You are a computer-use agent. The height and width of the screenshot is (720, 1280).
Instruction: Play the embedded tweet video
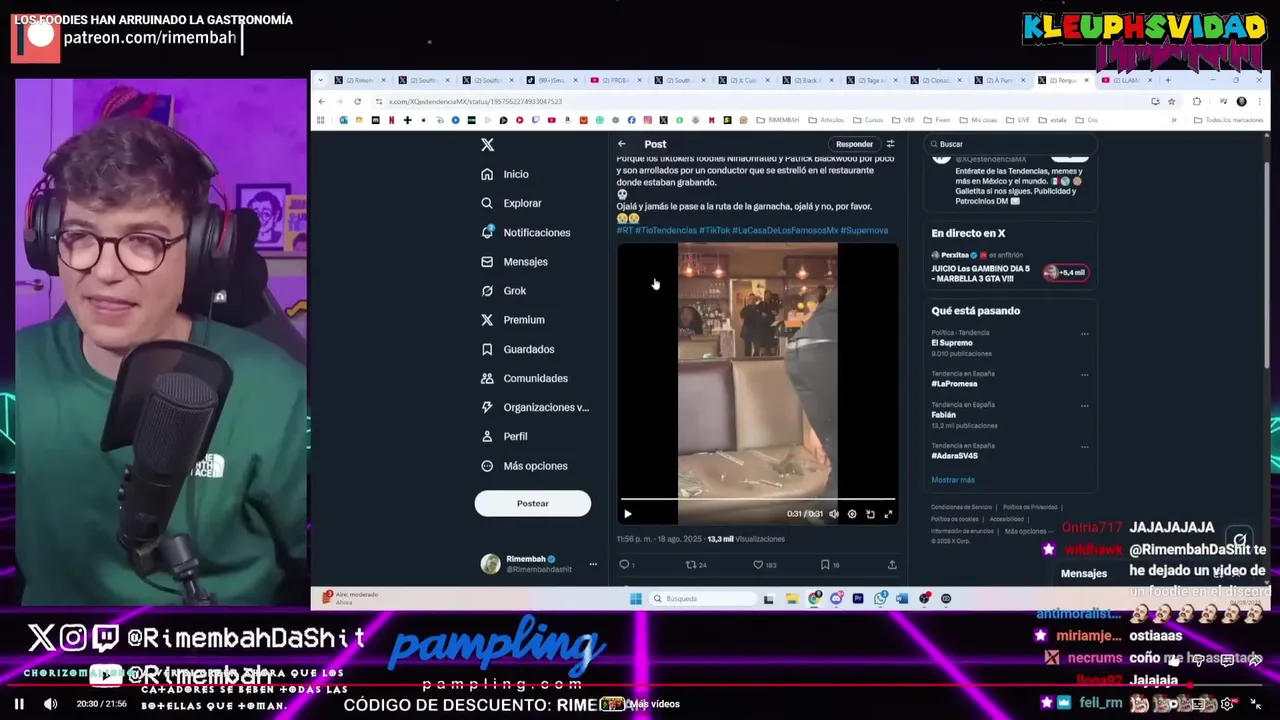pyautogui.click(x=628, y=514)
